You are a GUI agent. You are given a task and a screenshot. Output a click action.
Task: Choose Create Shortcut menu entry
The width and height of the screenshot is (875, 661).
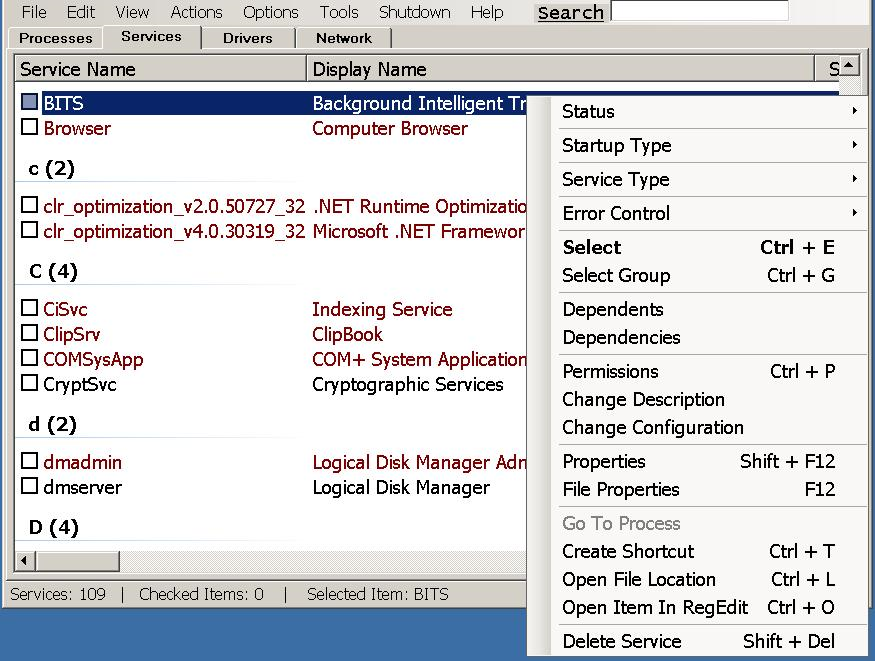tap(711, 551)
